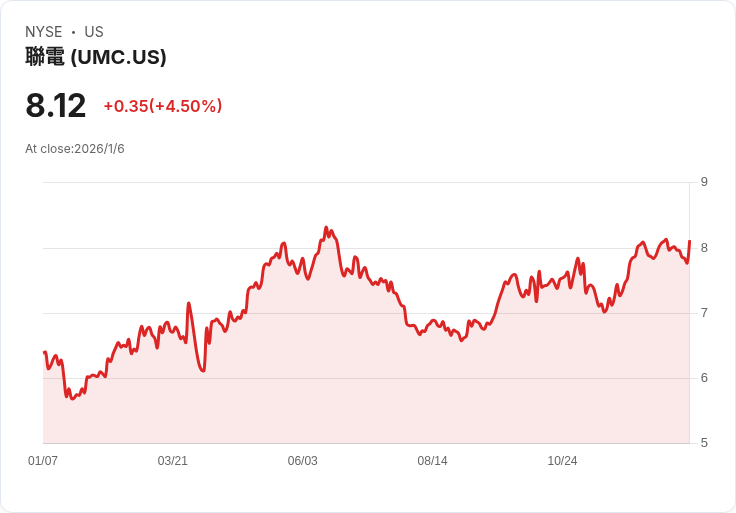Viewport: 736px width, 513px height.
Task: Click the 聯電 (UMC.US) stock title
Action: [x=96, y=57]
